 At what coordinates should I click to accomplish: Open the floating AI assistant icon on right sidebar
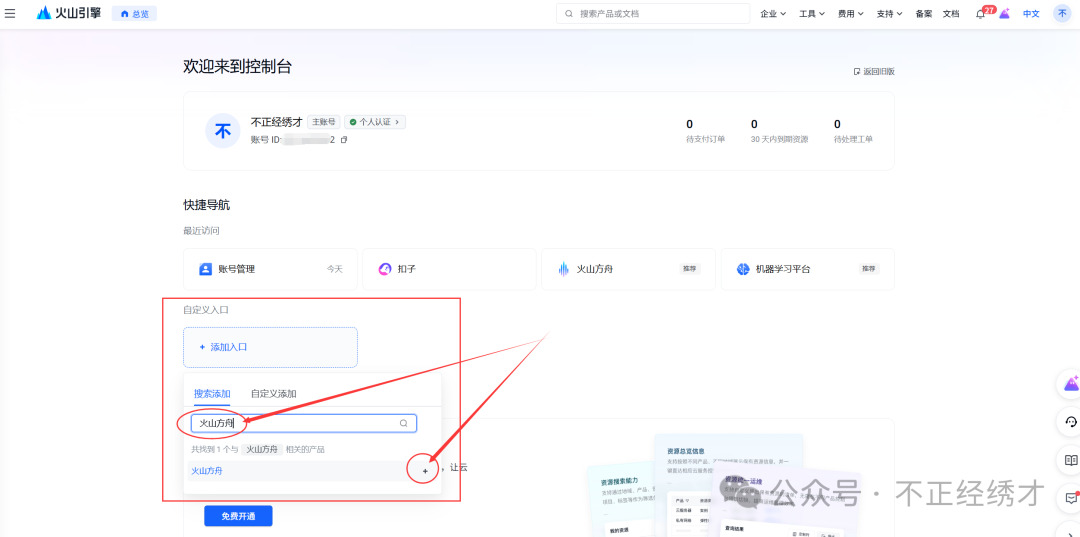click(x=1071, y=383)
